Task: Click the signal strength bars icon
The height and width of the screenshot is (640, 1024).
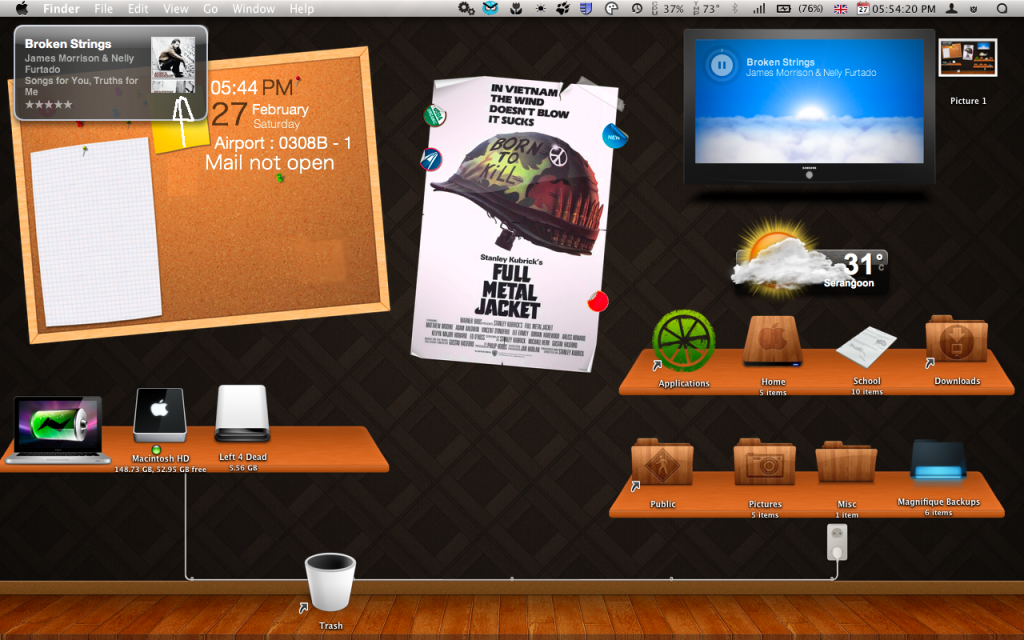Action: coord(759,8)
